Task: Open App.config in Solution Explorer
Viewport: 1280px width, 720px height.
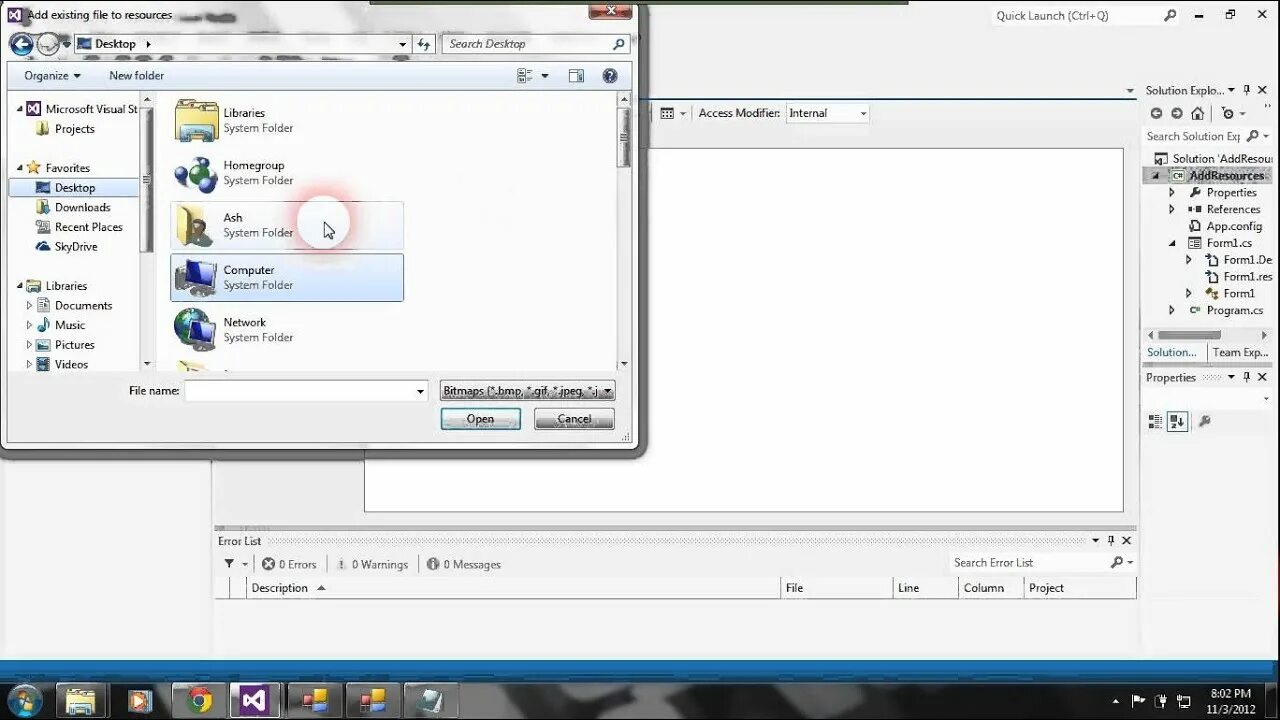Action: (1234, 226)
